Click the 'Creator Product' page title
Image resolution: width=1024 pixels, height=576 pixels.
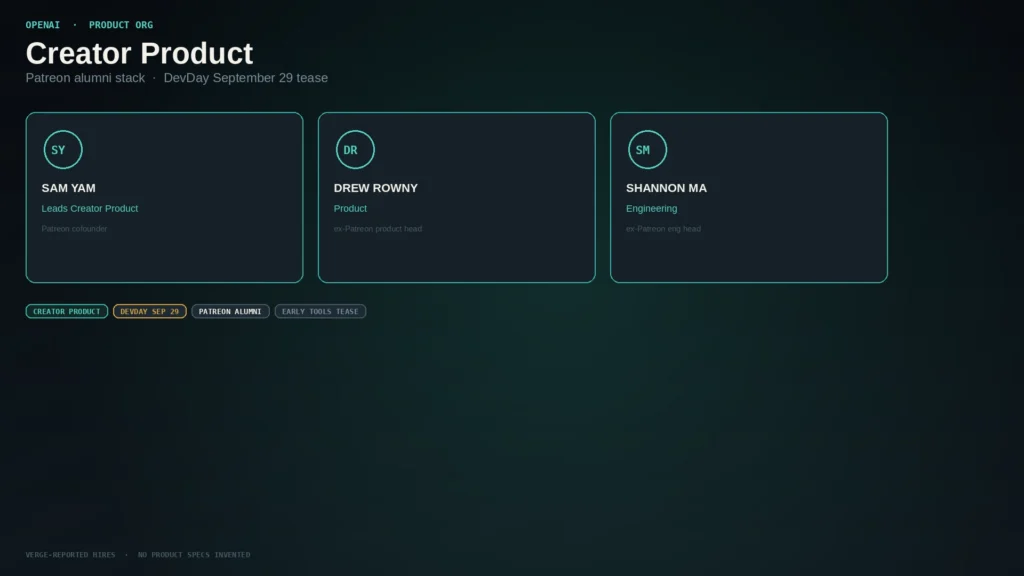139,54
